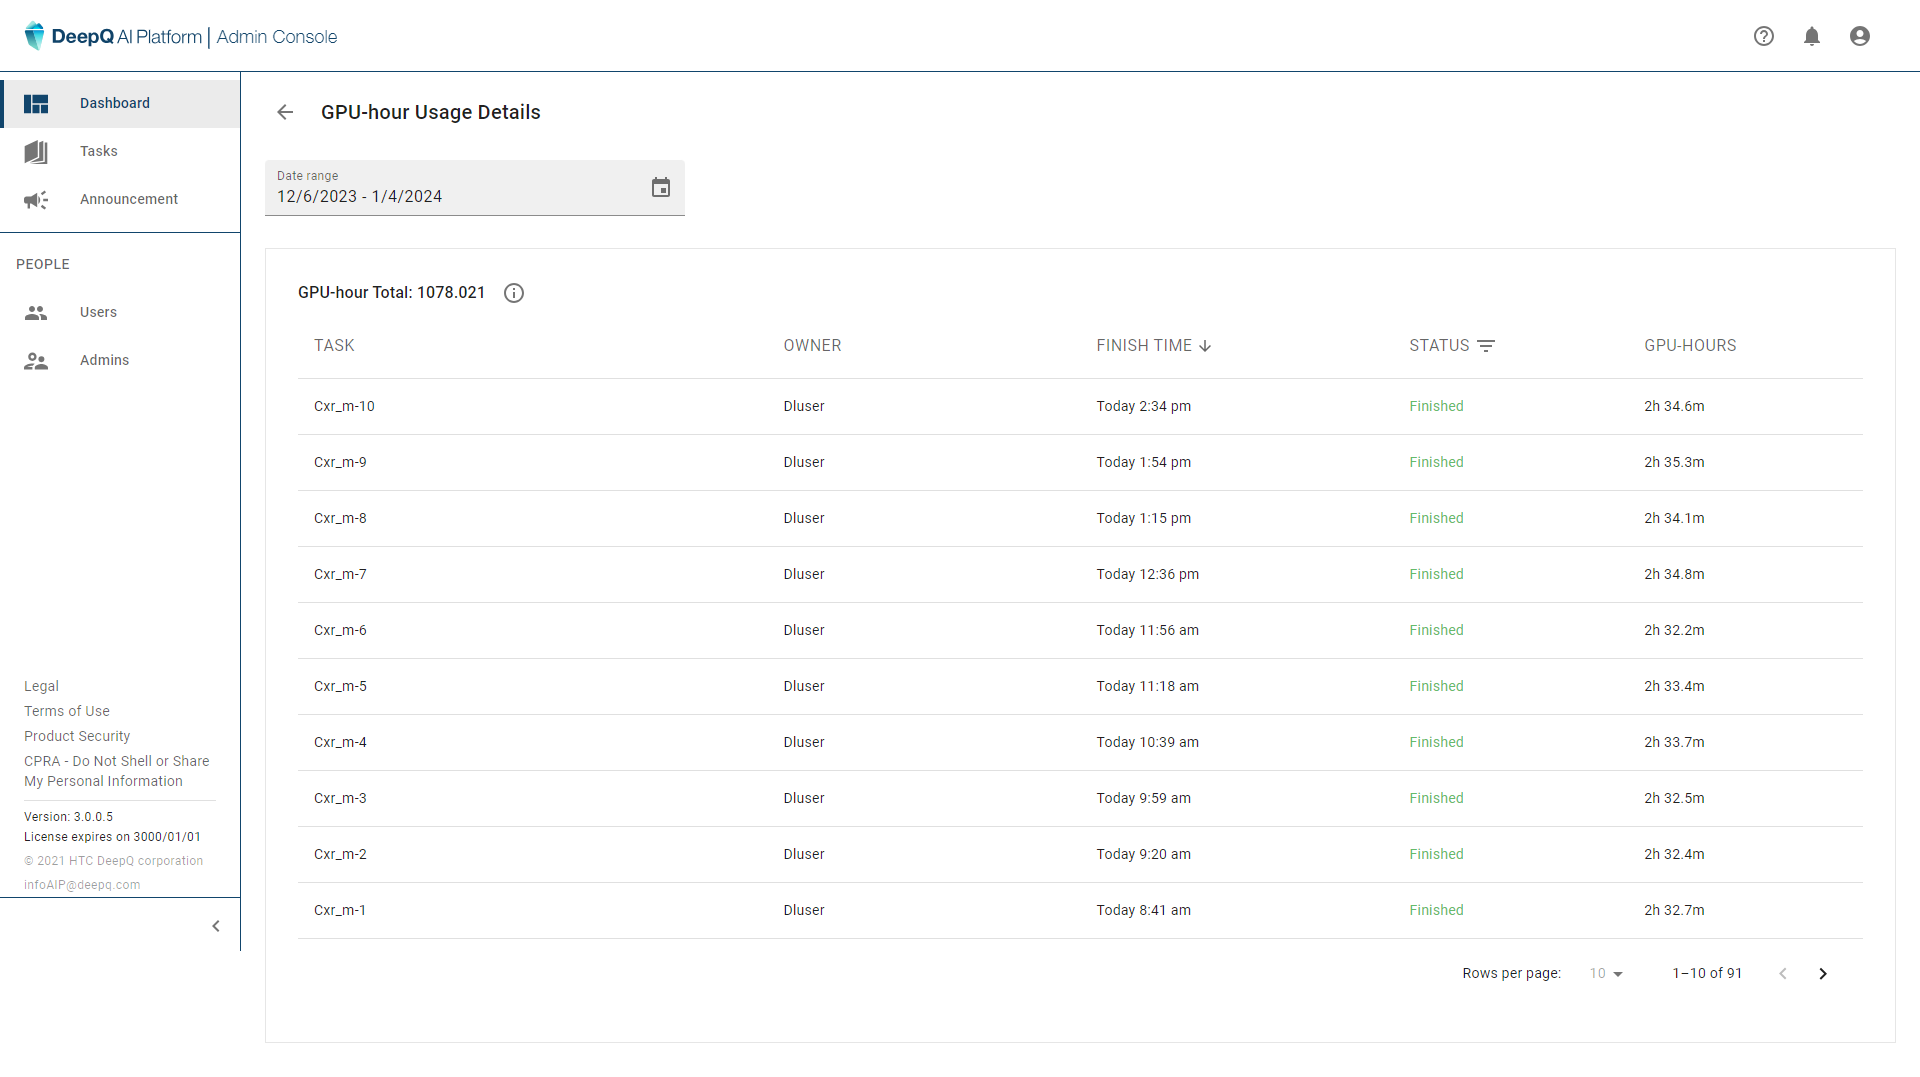Open the user account profile icon
This screenshot has height=1077, width=1920.
coord(1860,36)
